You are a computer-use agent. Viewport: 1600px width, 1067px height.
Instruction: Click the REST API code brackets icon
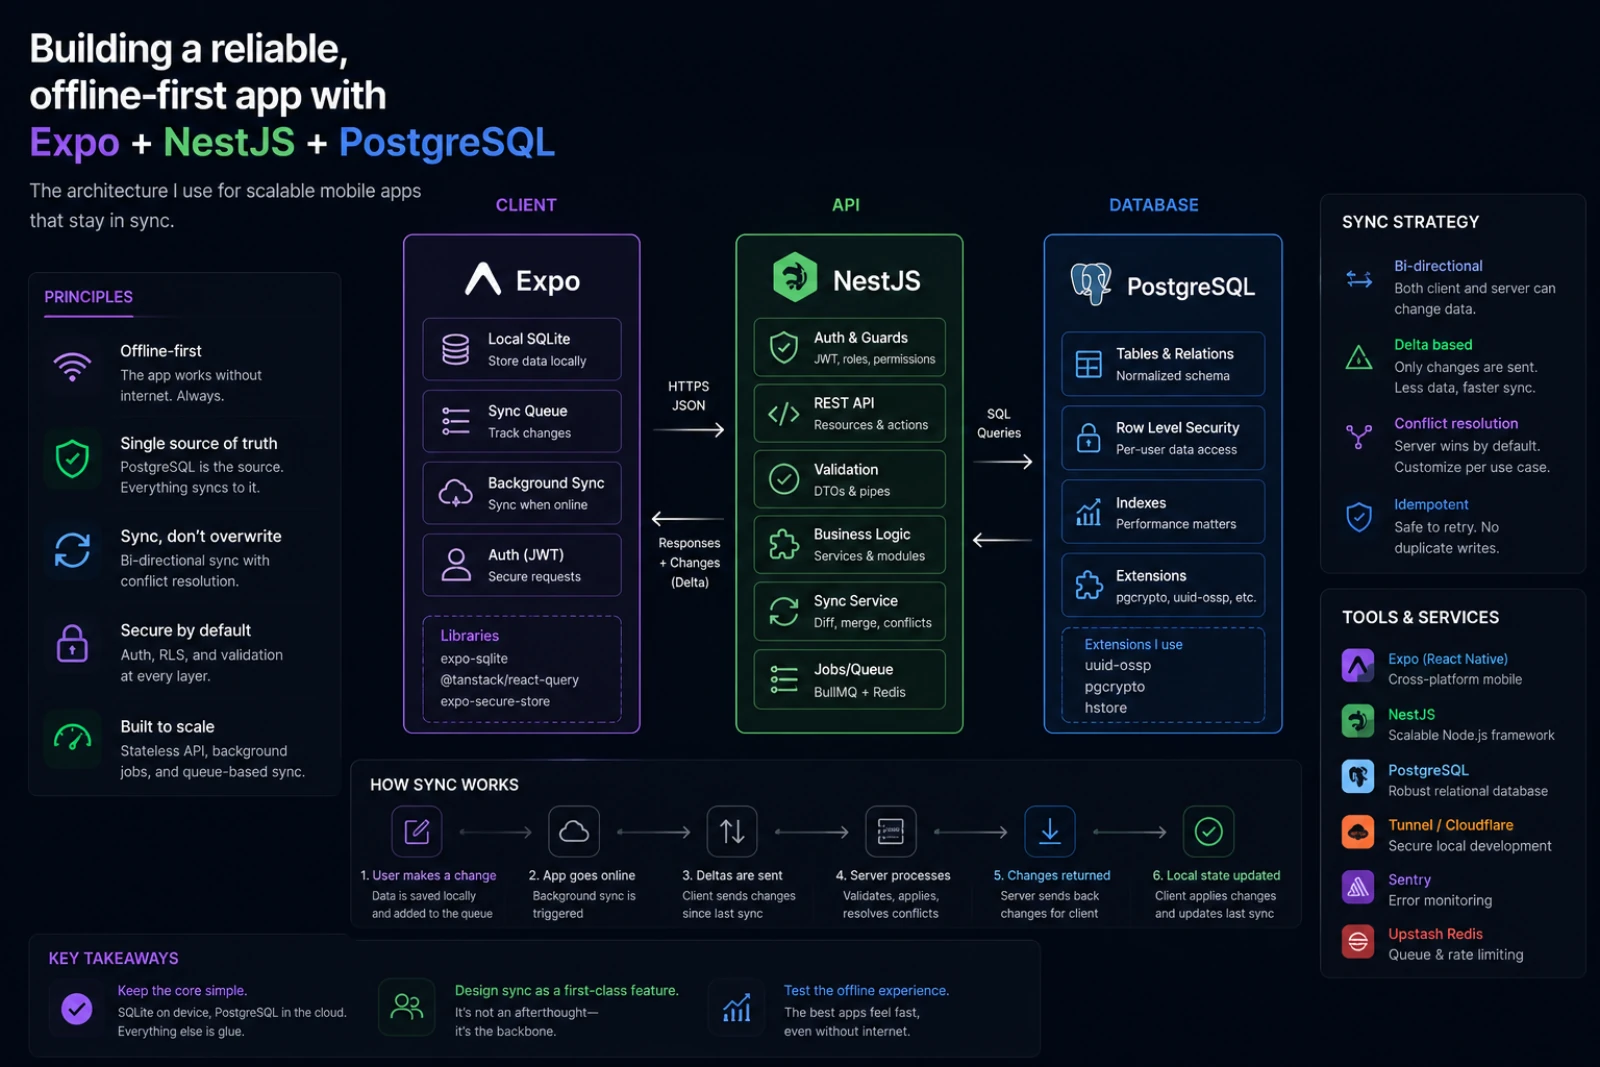(784, 414)
